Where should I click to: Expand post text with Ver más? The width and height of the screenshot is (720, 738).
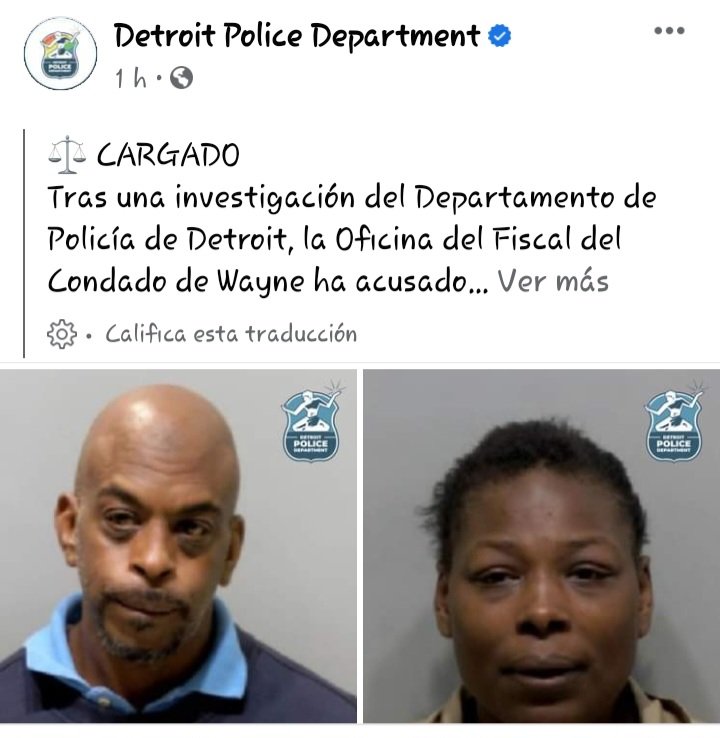[553, 281]
